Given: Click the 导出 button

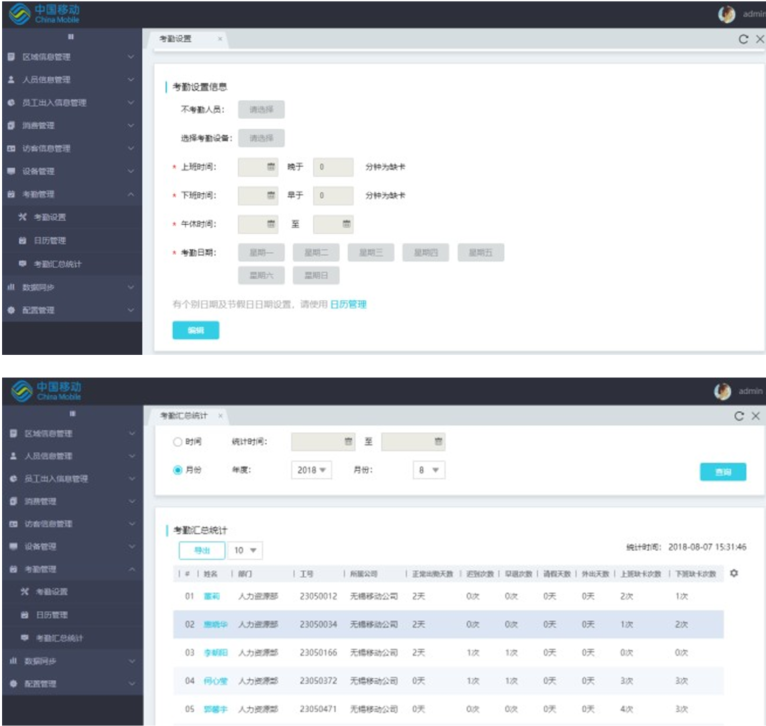Looking at the screenshot, I should click(x=202, y=550).
